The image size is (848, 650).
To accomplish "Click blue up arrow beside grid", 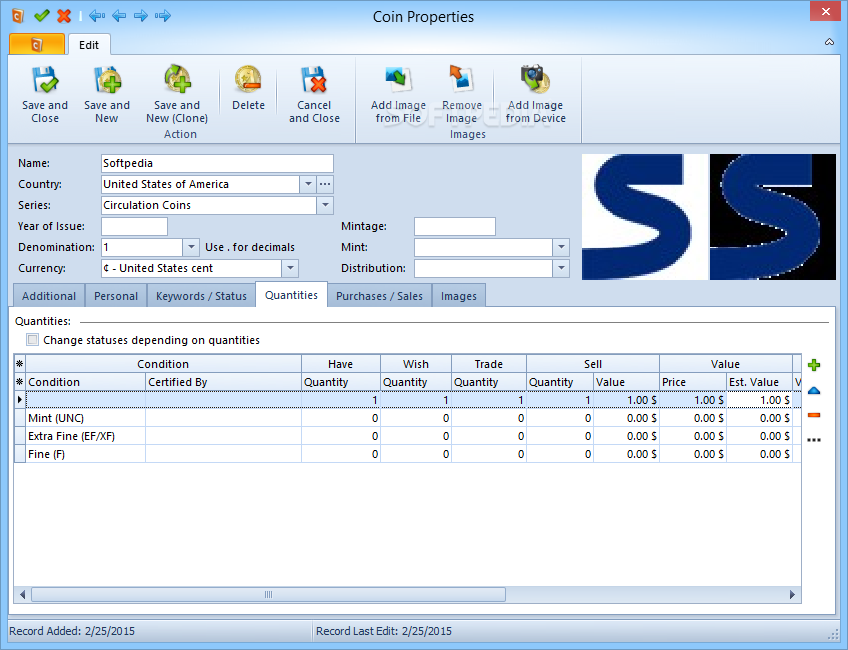I will point(814,390).
